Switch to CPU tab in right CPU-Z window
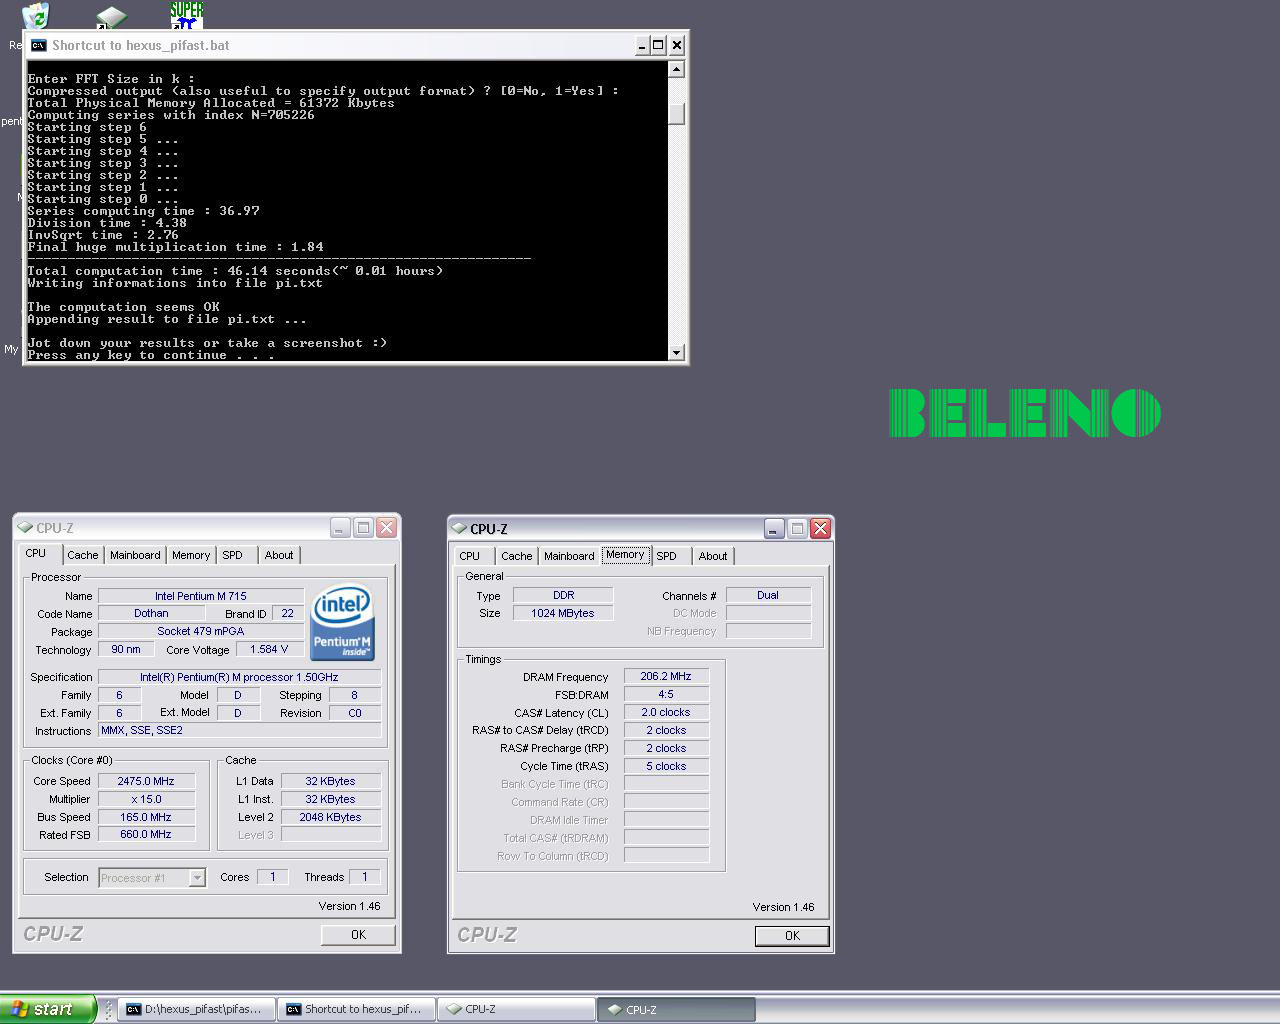1280x1024 pixels. (470, 556)
